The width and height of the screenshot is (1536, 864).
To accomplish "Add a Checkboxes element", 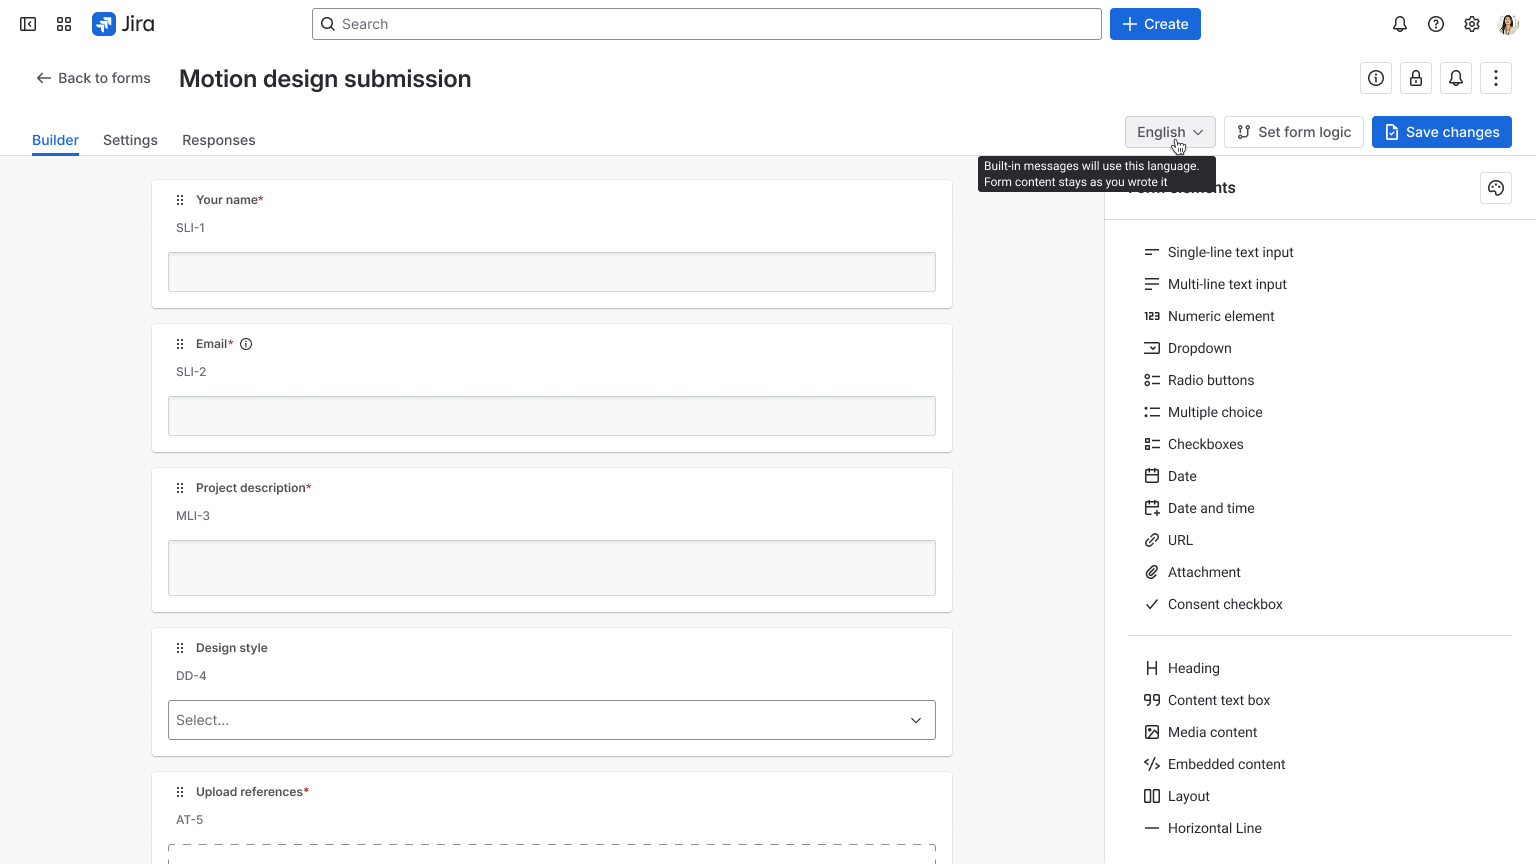I will [x=1194, y=444].
